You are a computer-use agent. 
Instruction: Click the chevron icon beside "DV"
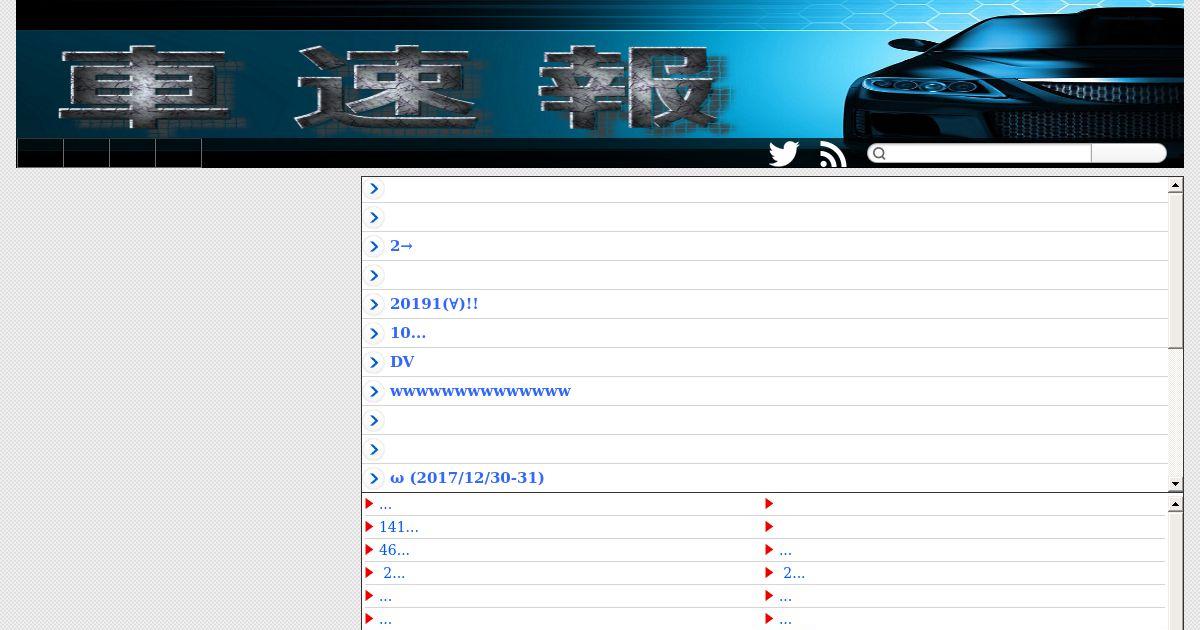[374, 362]
